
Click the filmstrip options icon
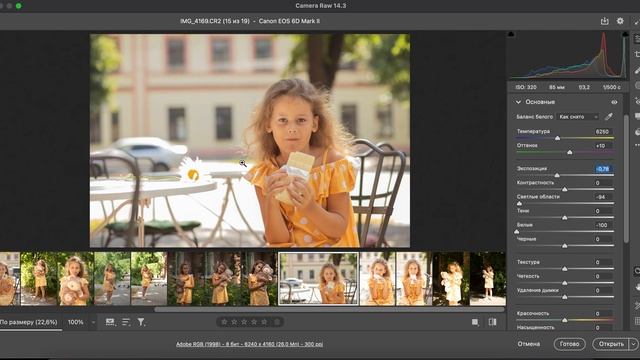click(110, 322)
